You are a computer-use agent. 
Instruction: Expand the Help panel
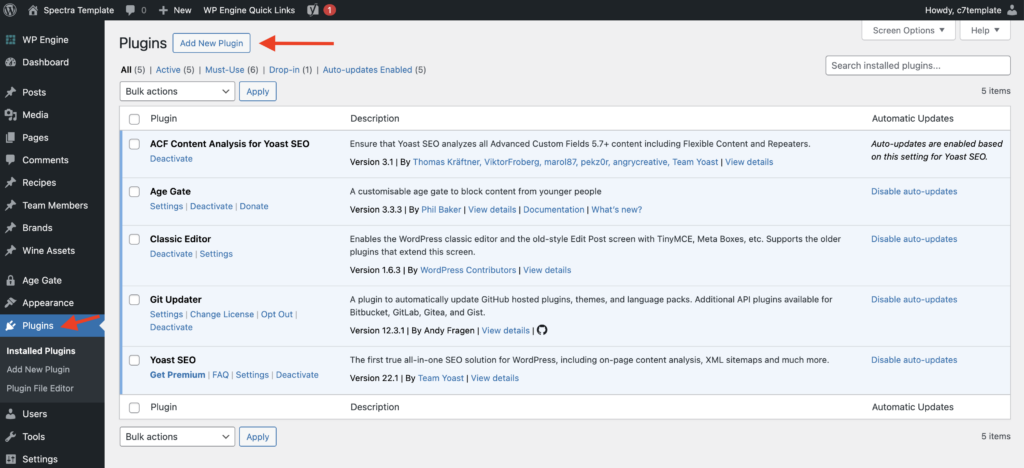(985, 30)
